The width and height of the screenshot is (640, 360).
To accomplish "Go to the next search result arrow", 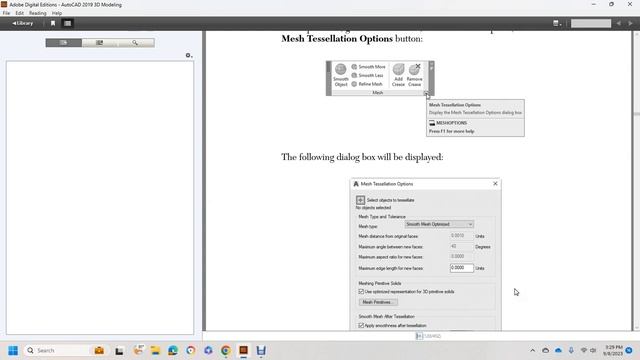I will [630, 23].
